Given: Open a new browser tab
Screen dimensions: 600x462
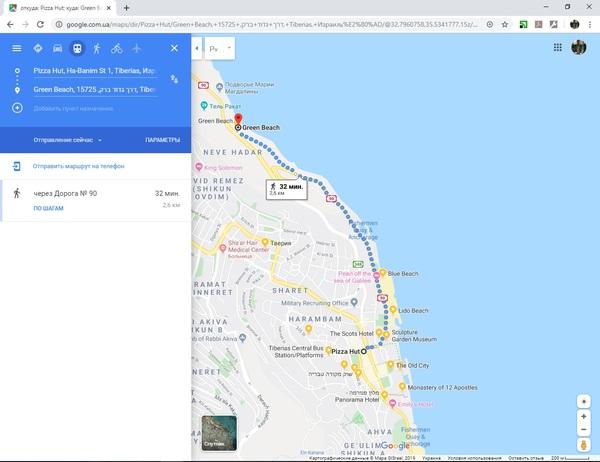Looking at the screenshot, I should (126, 8).
